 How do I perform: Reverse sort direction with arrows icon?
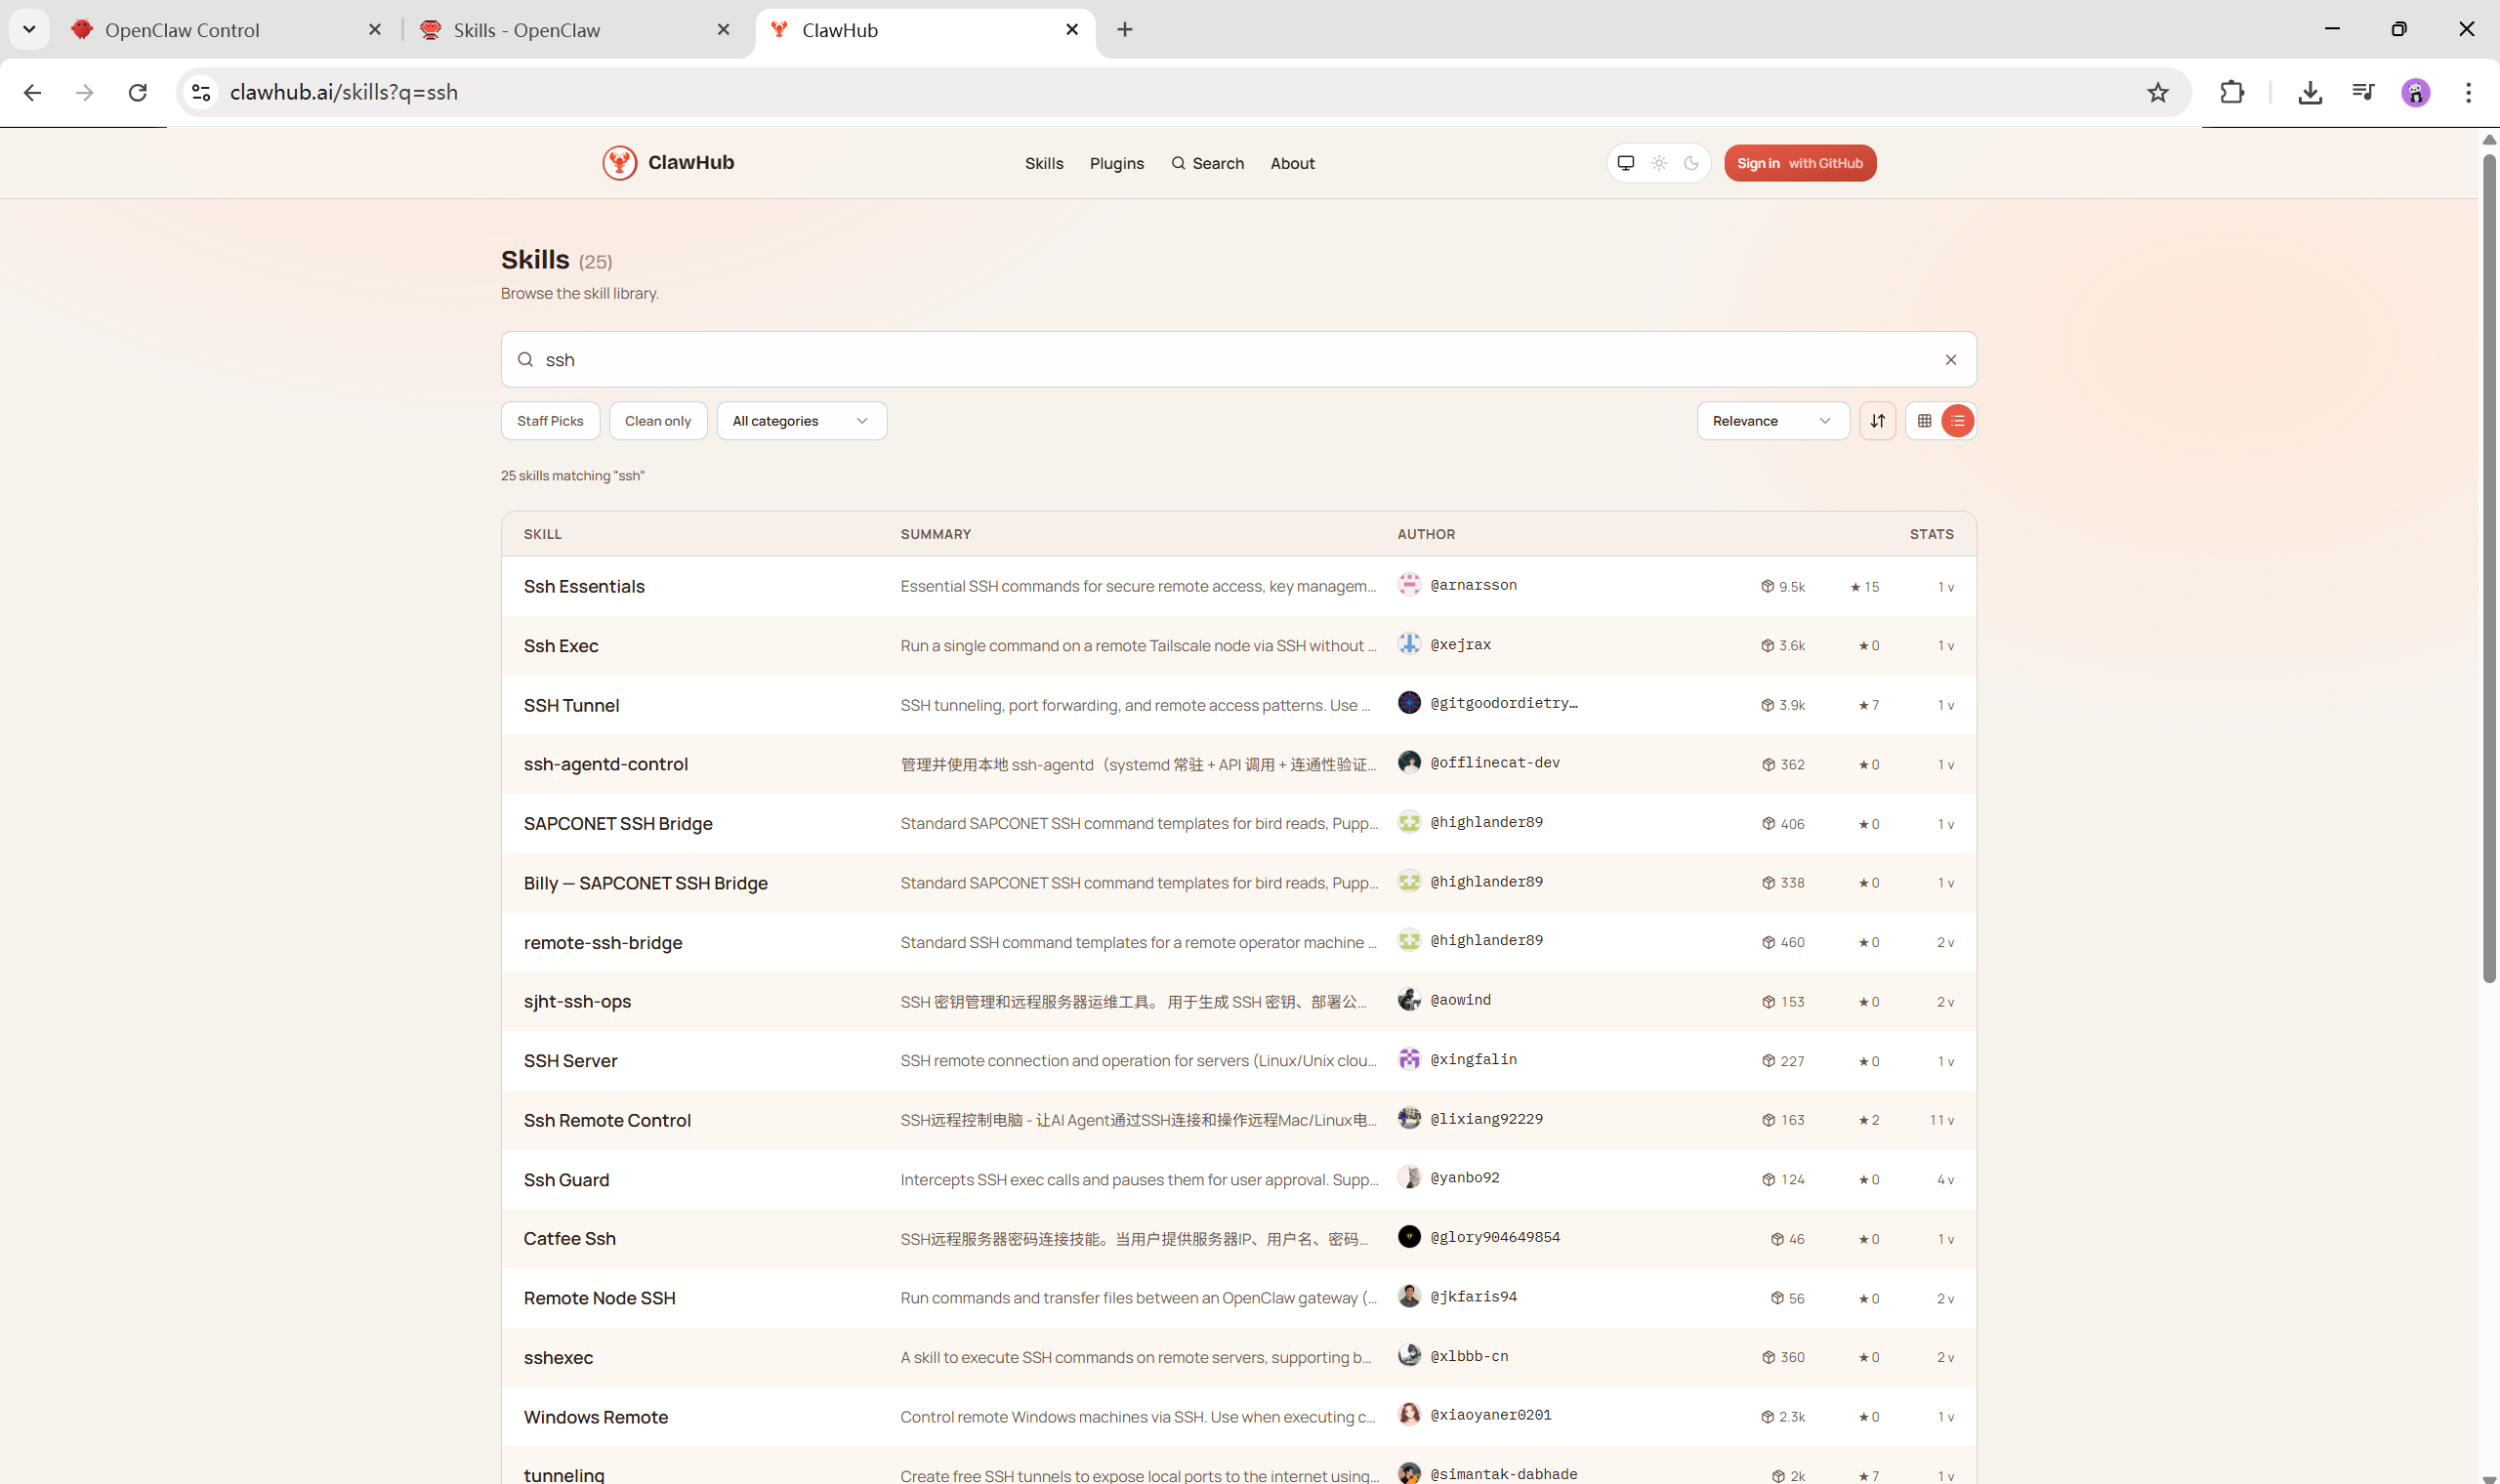click(x=1877, y=421)
